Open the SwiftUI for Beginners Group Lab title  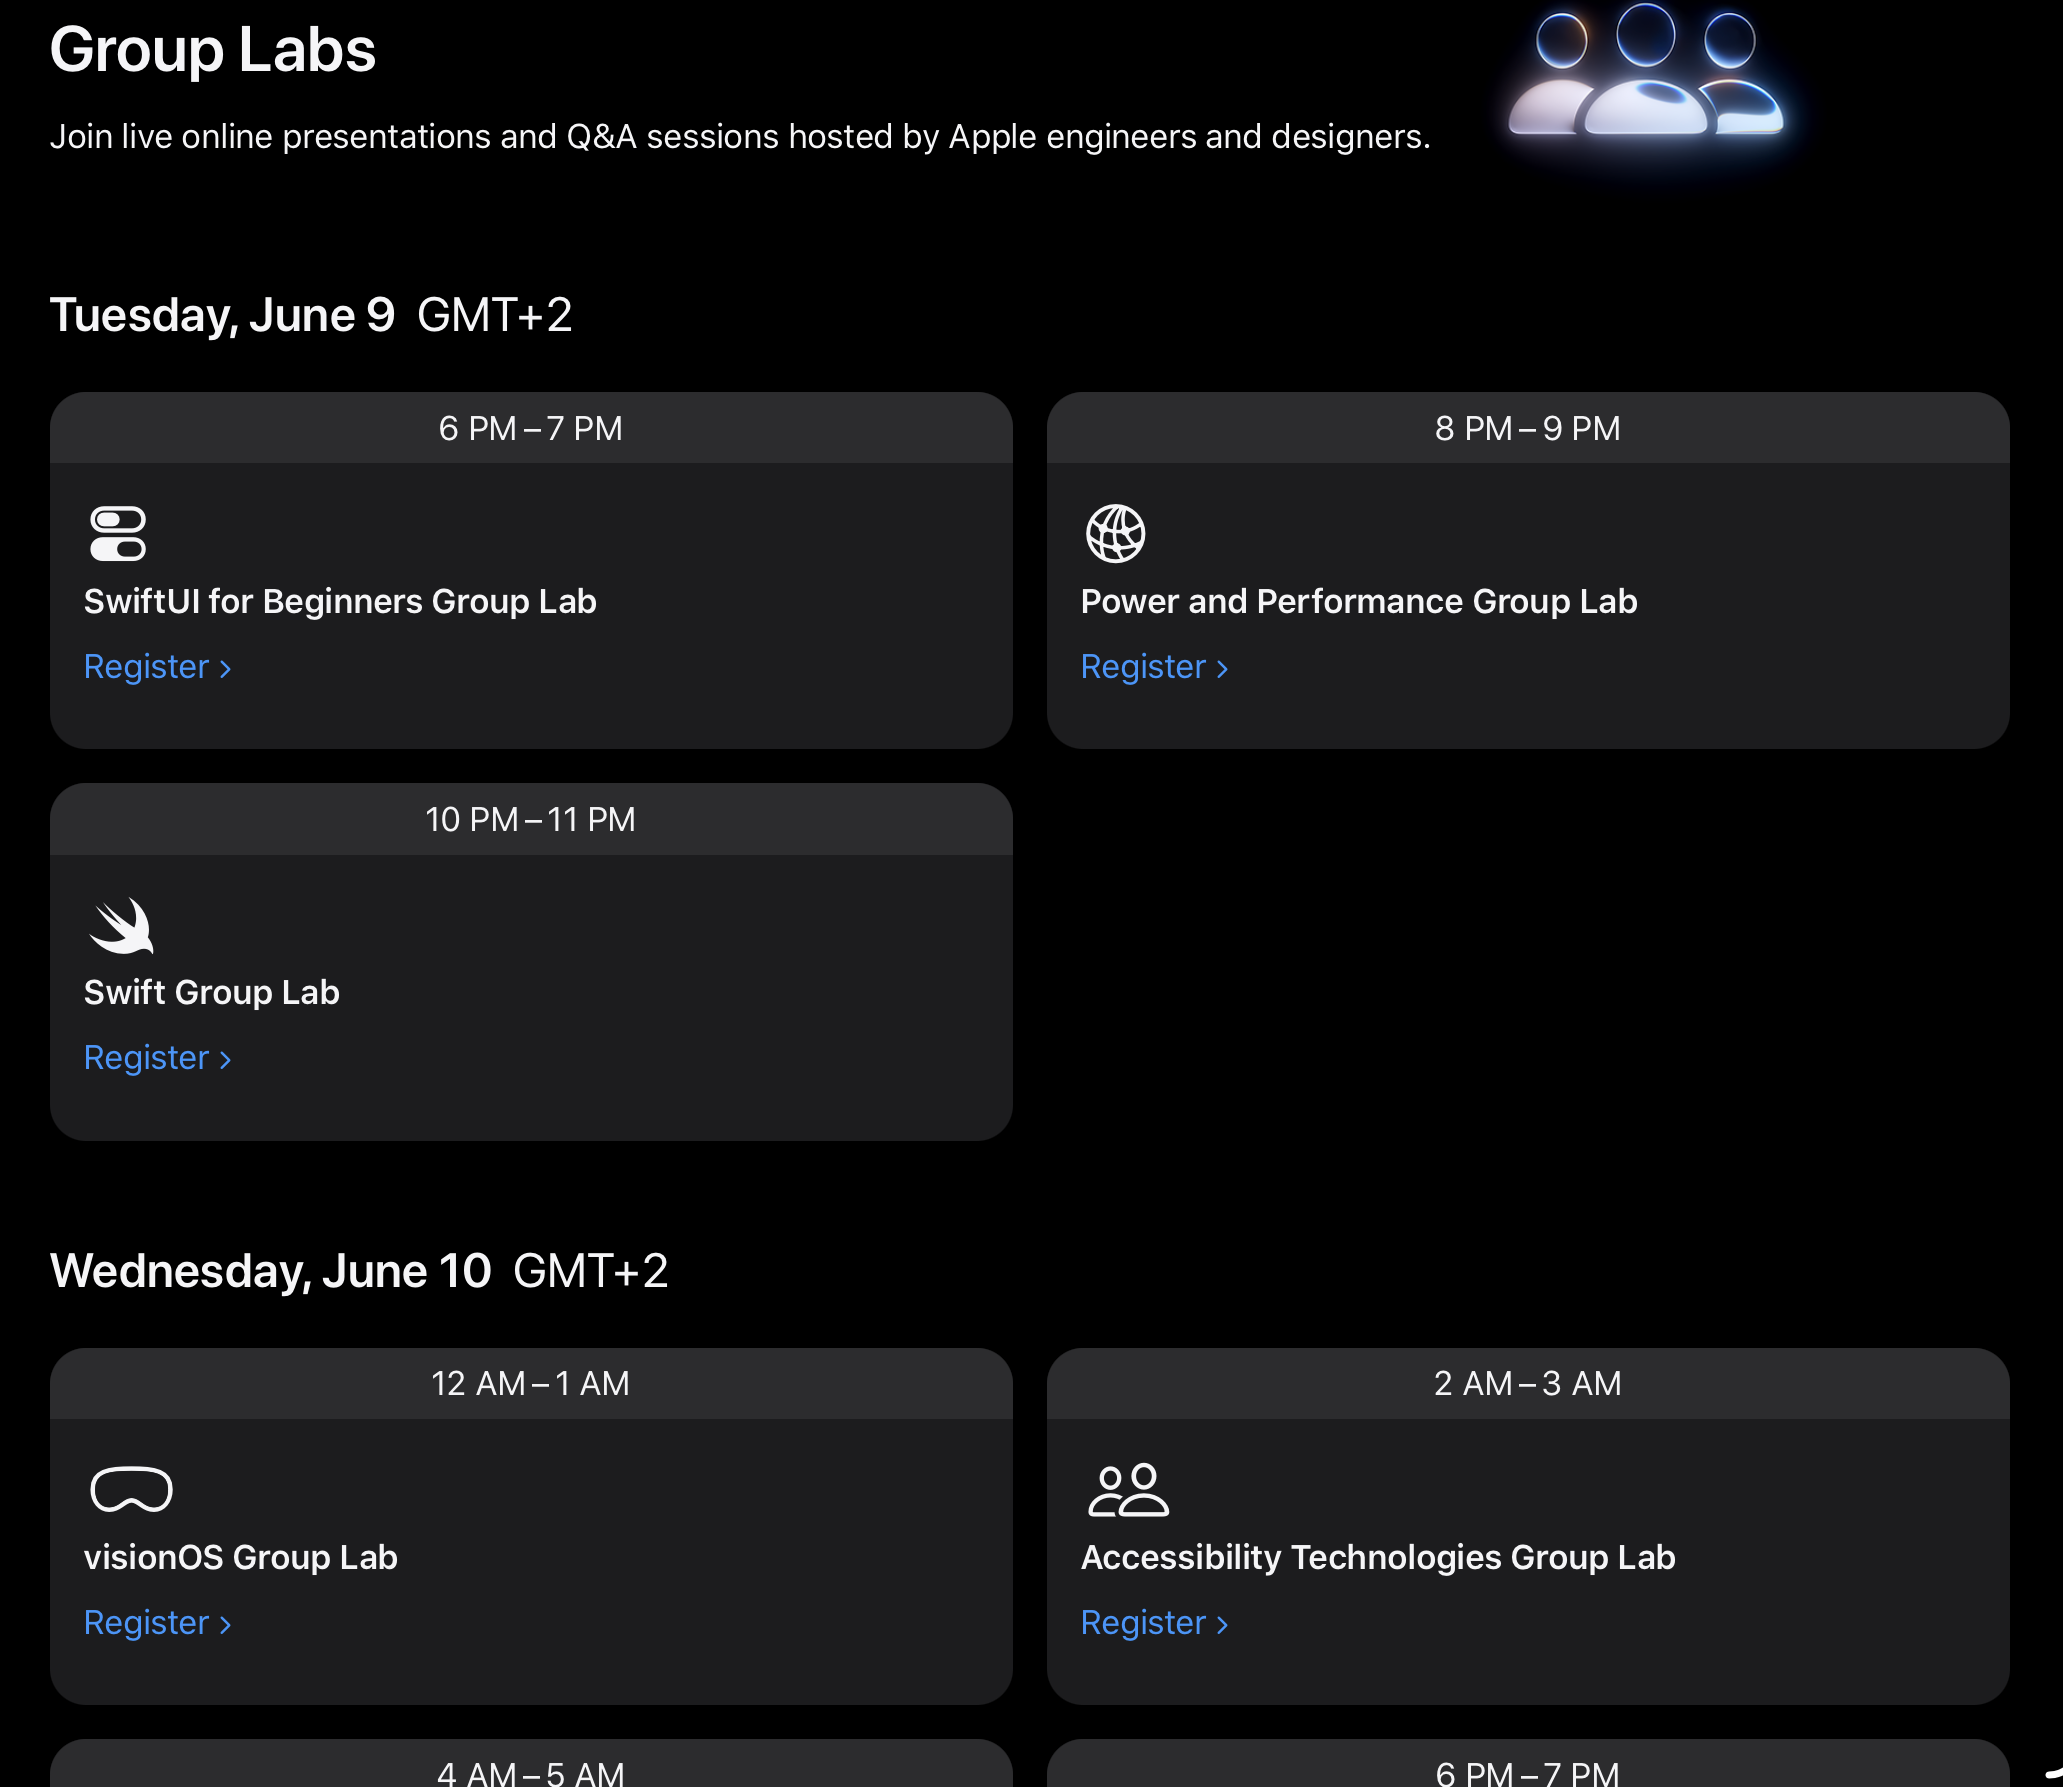coord(340,602)
